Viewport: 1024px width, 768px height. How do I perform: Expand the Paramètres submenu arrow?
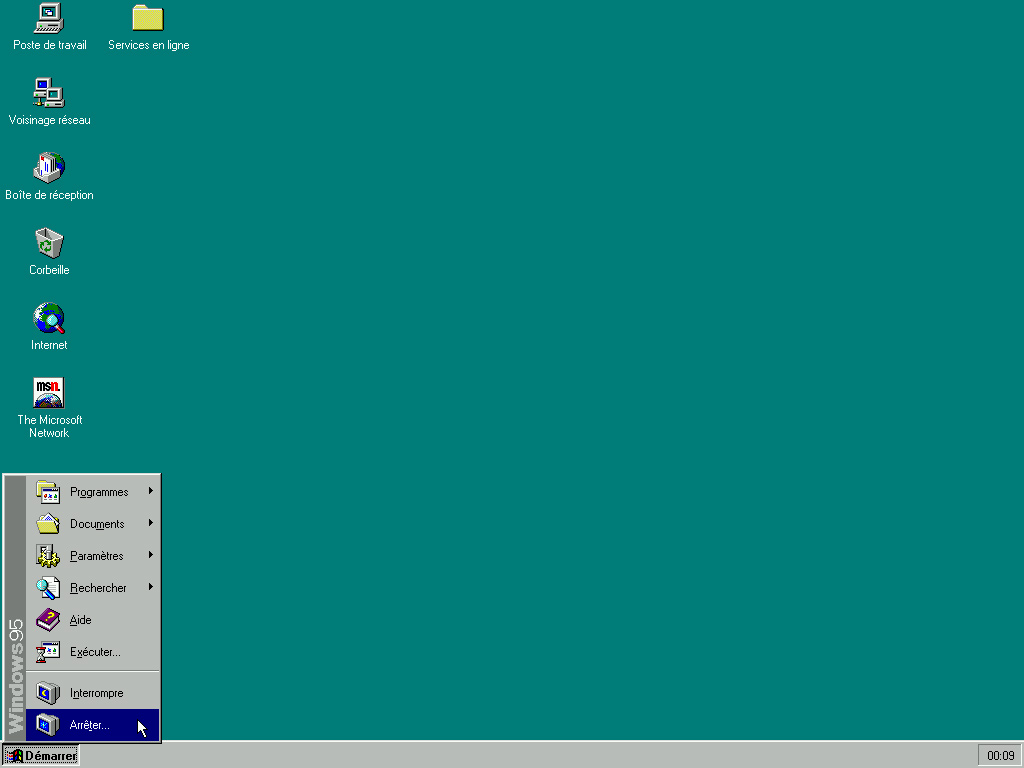click(150, 554)
